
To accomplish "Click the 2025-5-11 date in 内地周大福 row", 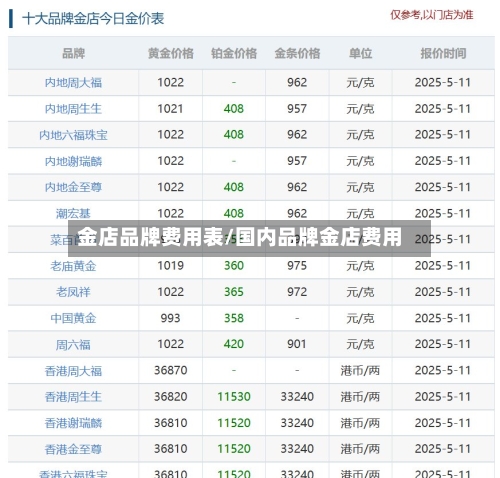I will pyautogui.click(x=443, y=82).
